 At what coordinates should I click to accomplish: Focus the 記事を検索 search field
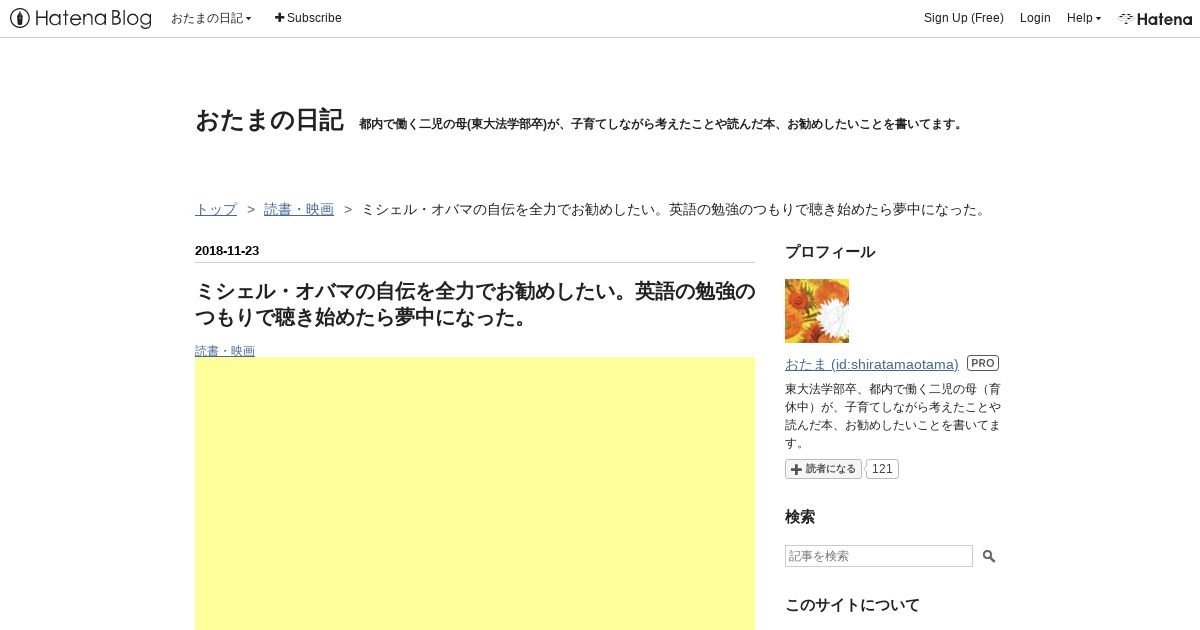pyautogui.click(x=879, y=556)
